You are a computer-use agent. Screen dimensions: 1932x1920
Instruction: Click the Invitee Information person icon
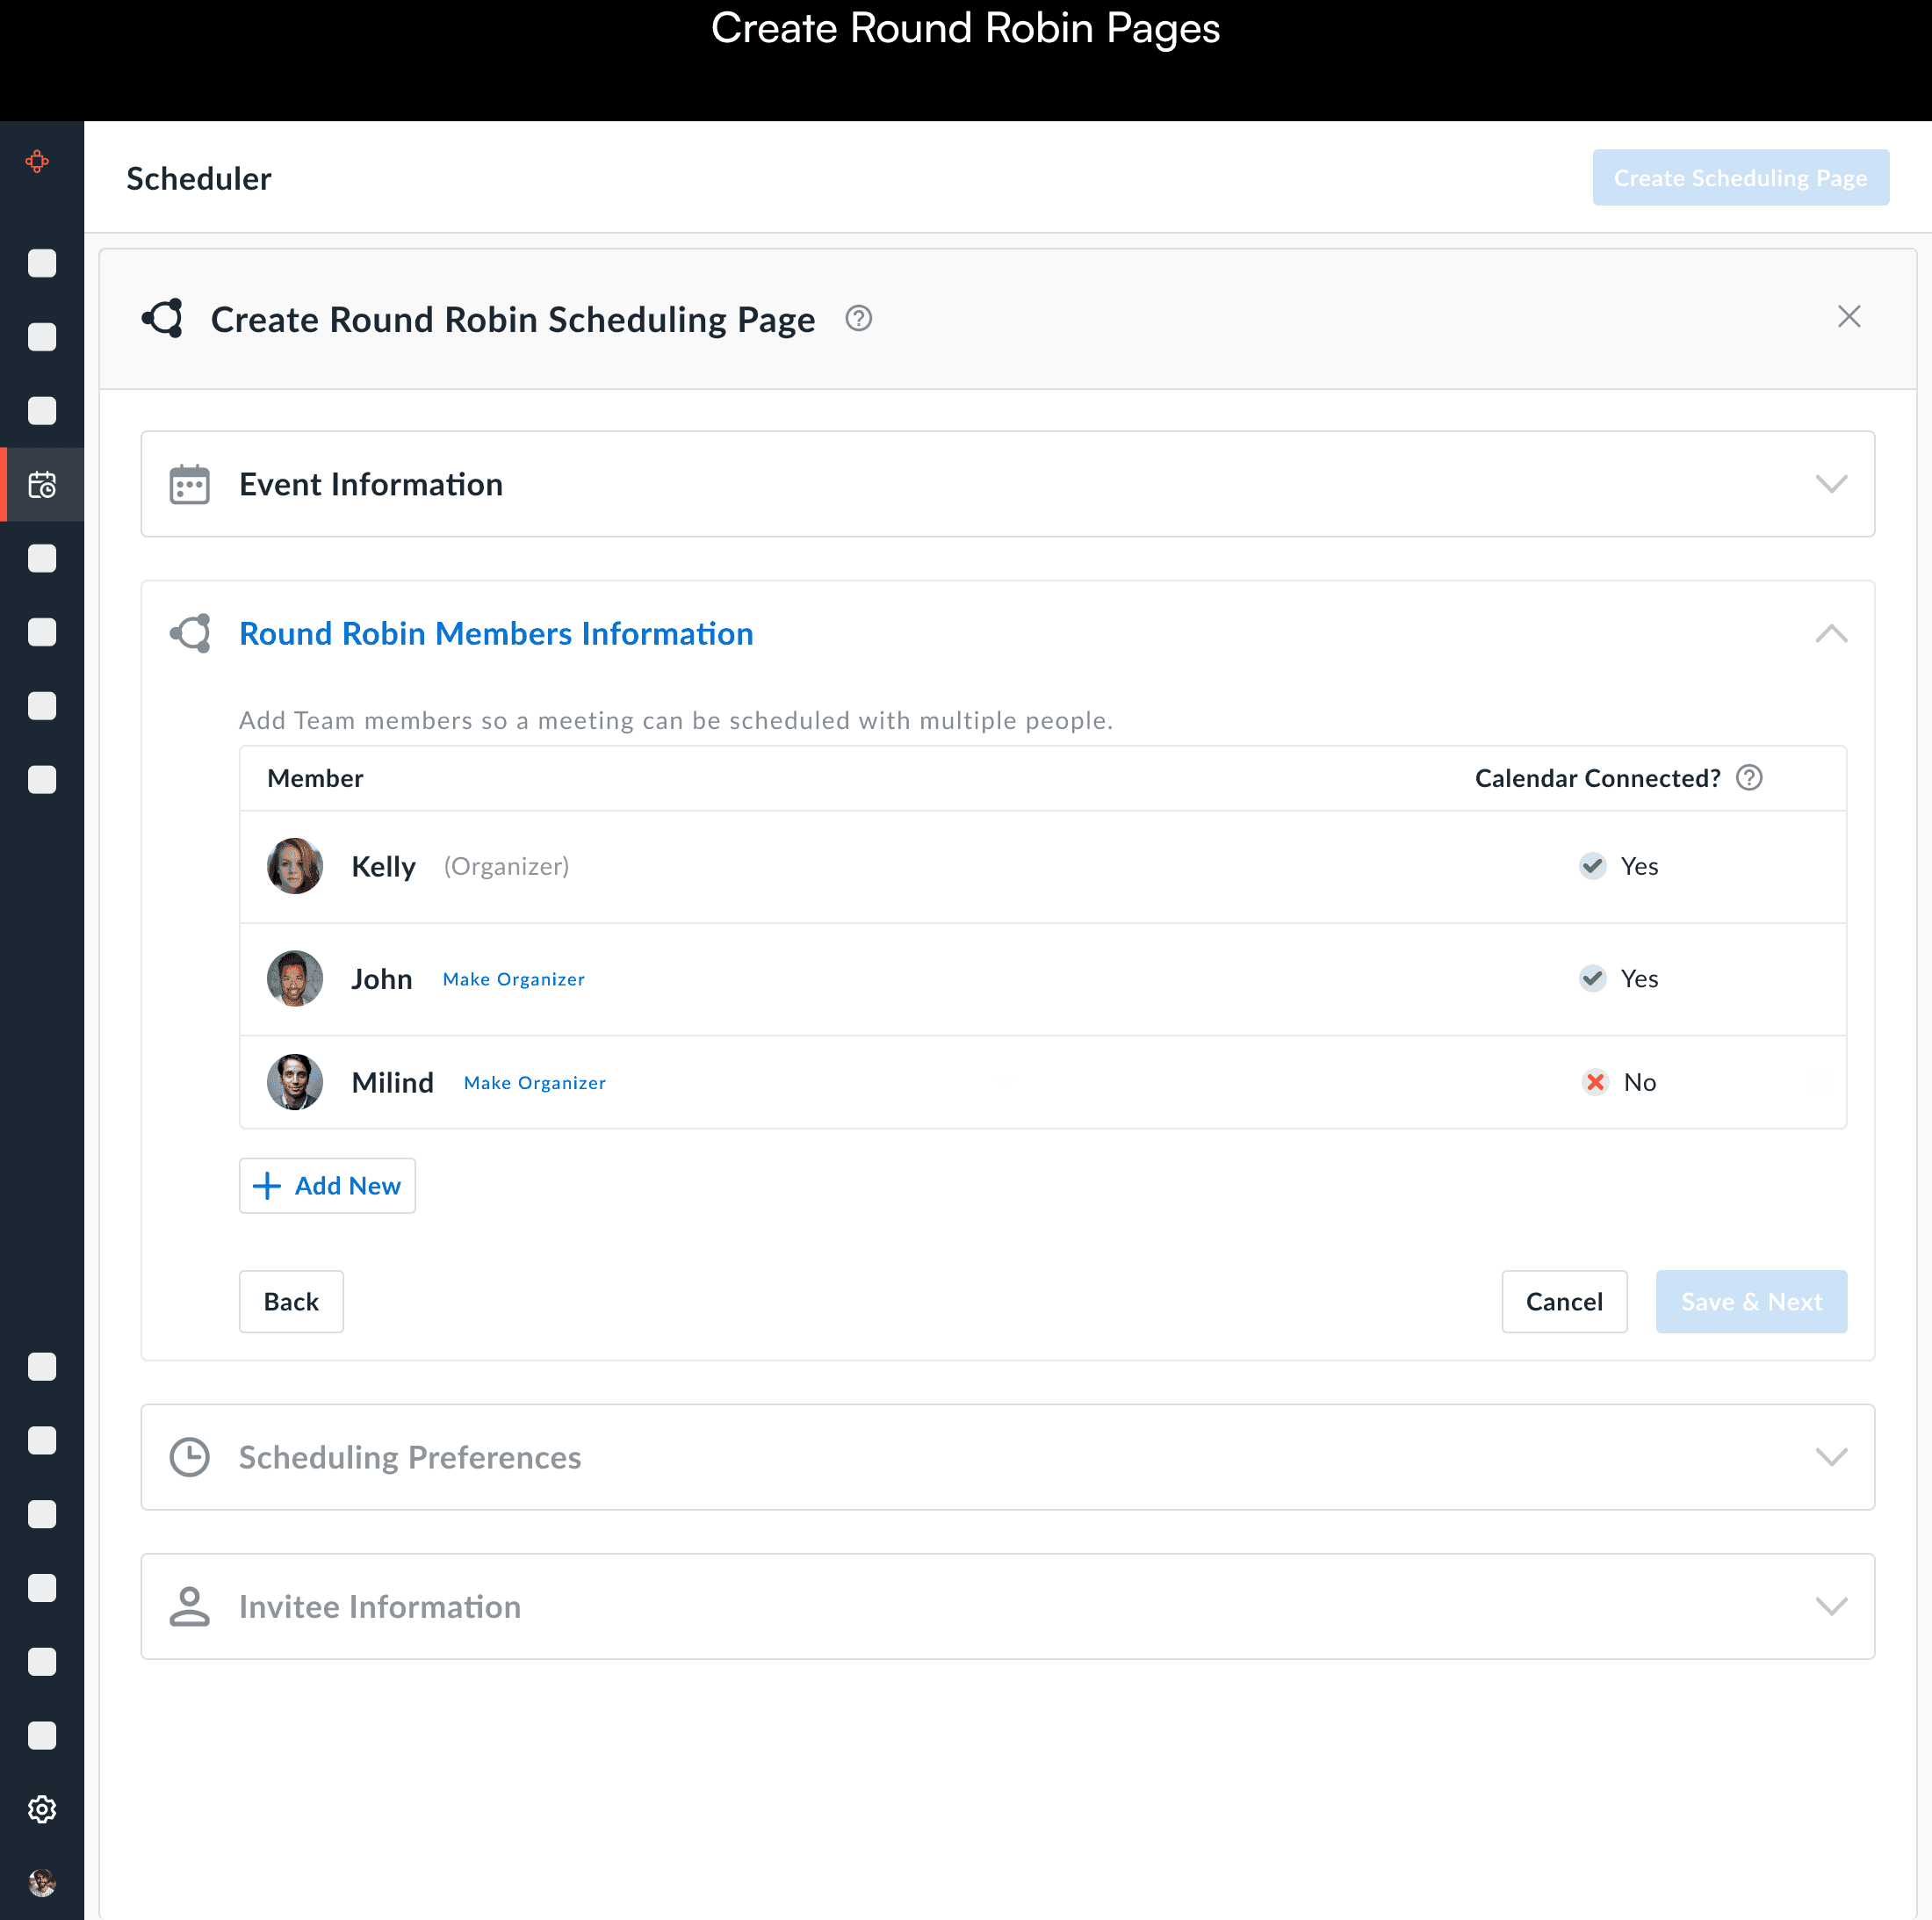click(x=189, y=1606)
